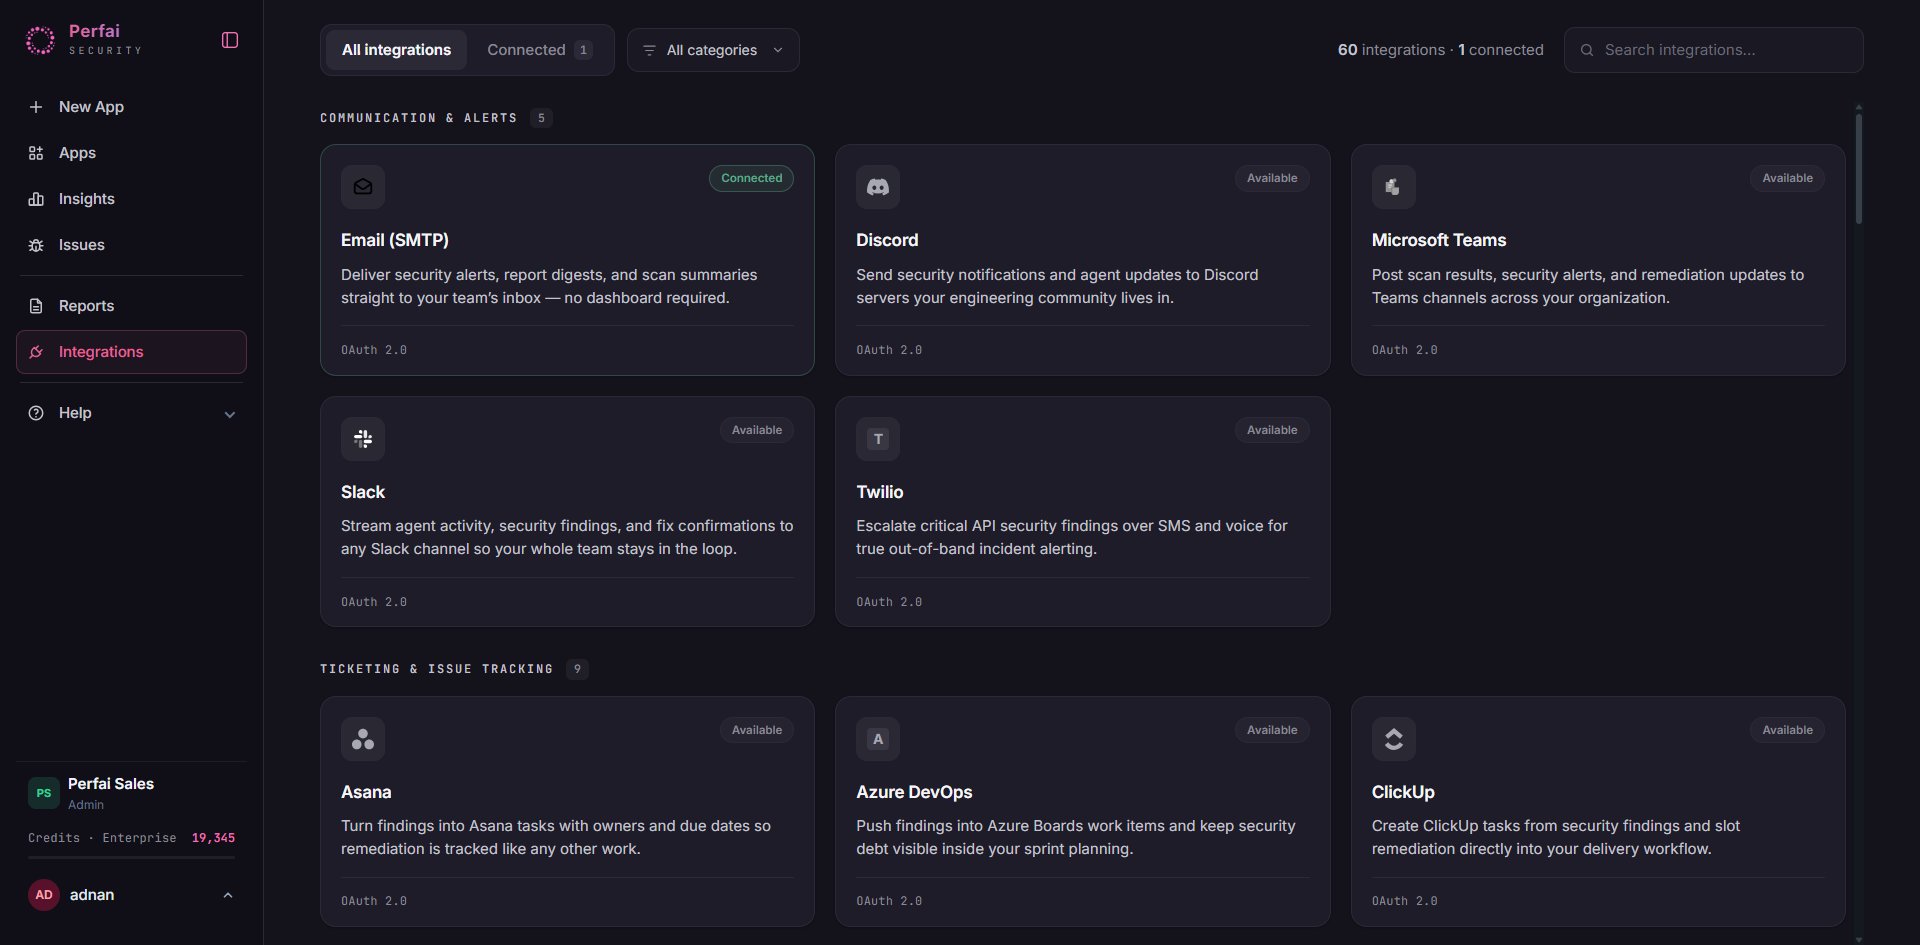Click the Available badge on Asana card
The height and width of the screenshot is (945, 1920).
click(757, 730)
